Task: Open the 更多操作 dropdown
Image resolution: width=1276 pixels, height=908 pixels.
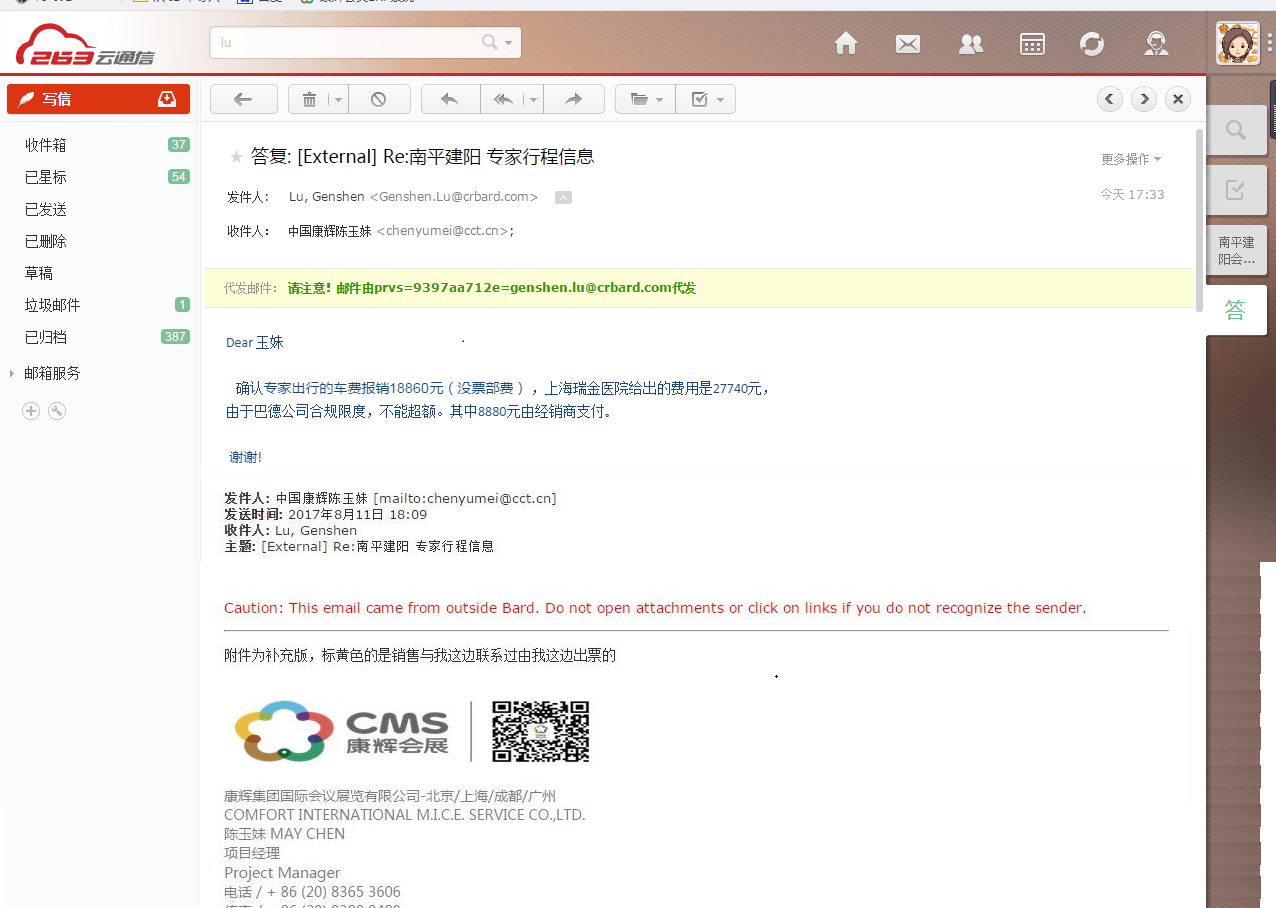Action: point(1131,159)
